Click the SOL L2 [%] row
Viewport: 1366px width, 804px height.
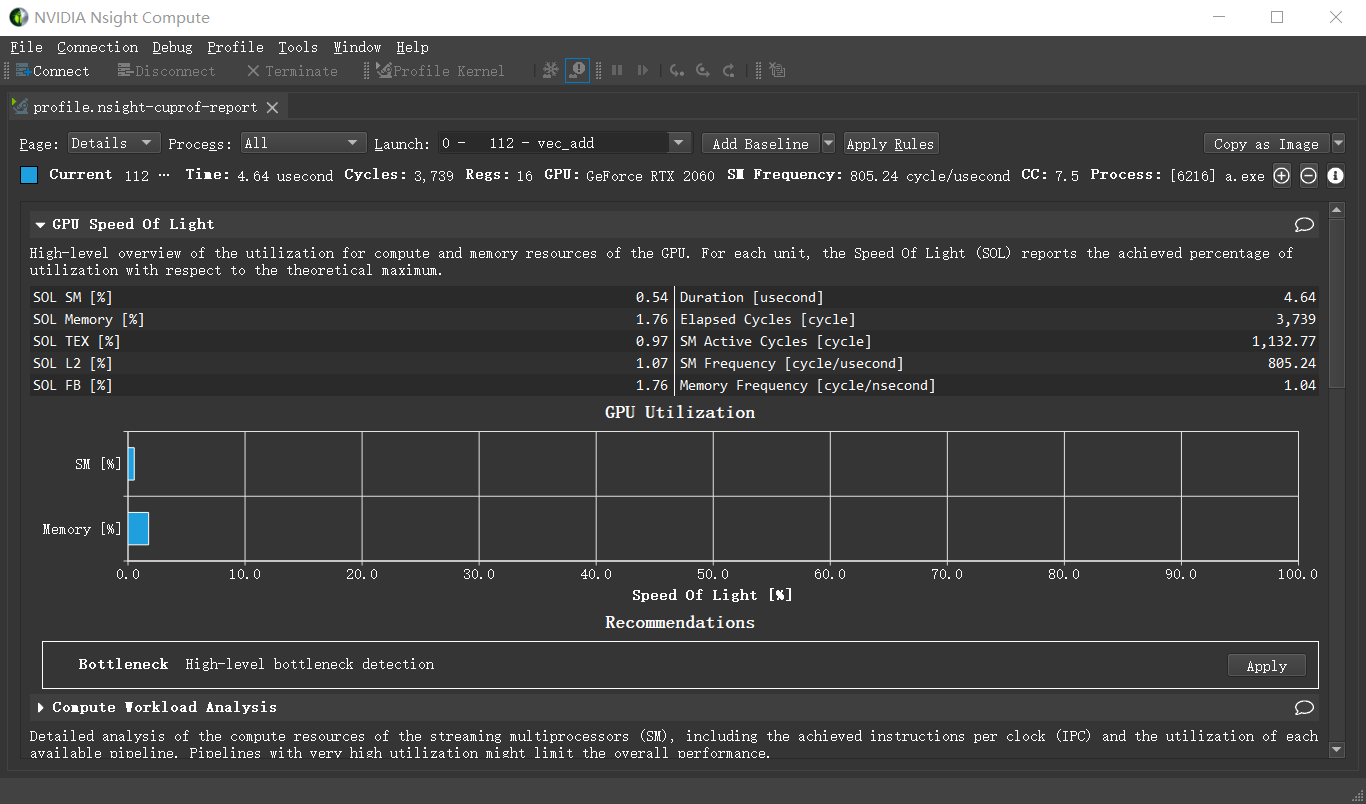coord(351,363)
